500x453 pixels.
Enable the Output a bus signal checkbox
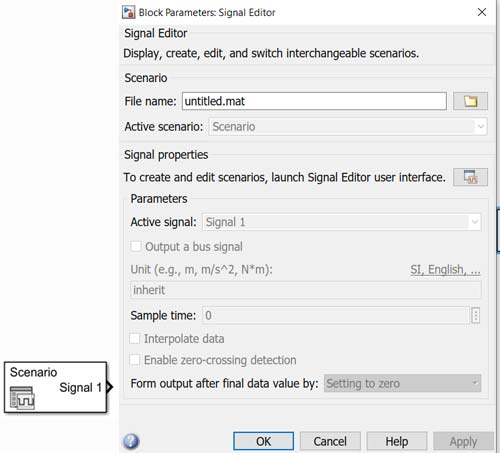tap(136, 247)
